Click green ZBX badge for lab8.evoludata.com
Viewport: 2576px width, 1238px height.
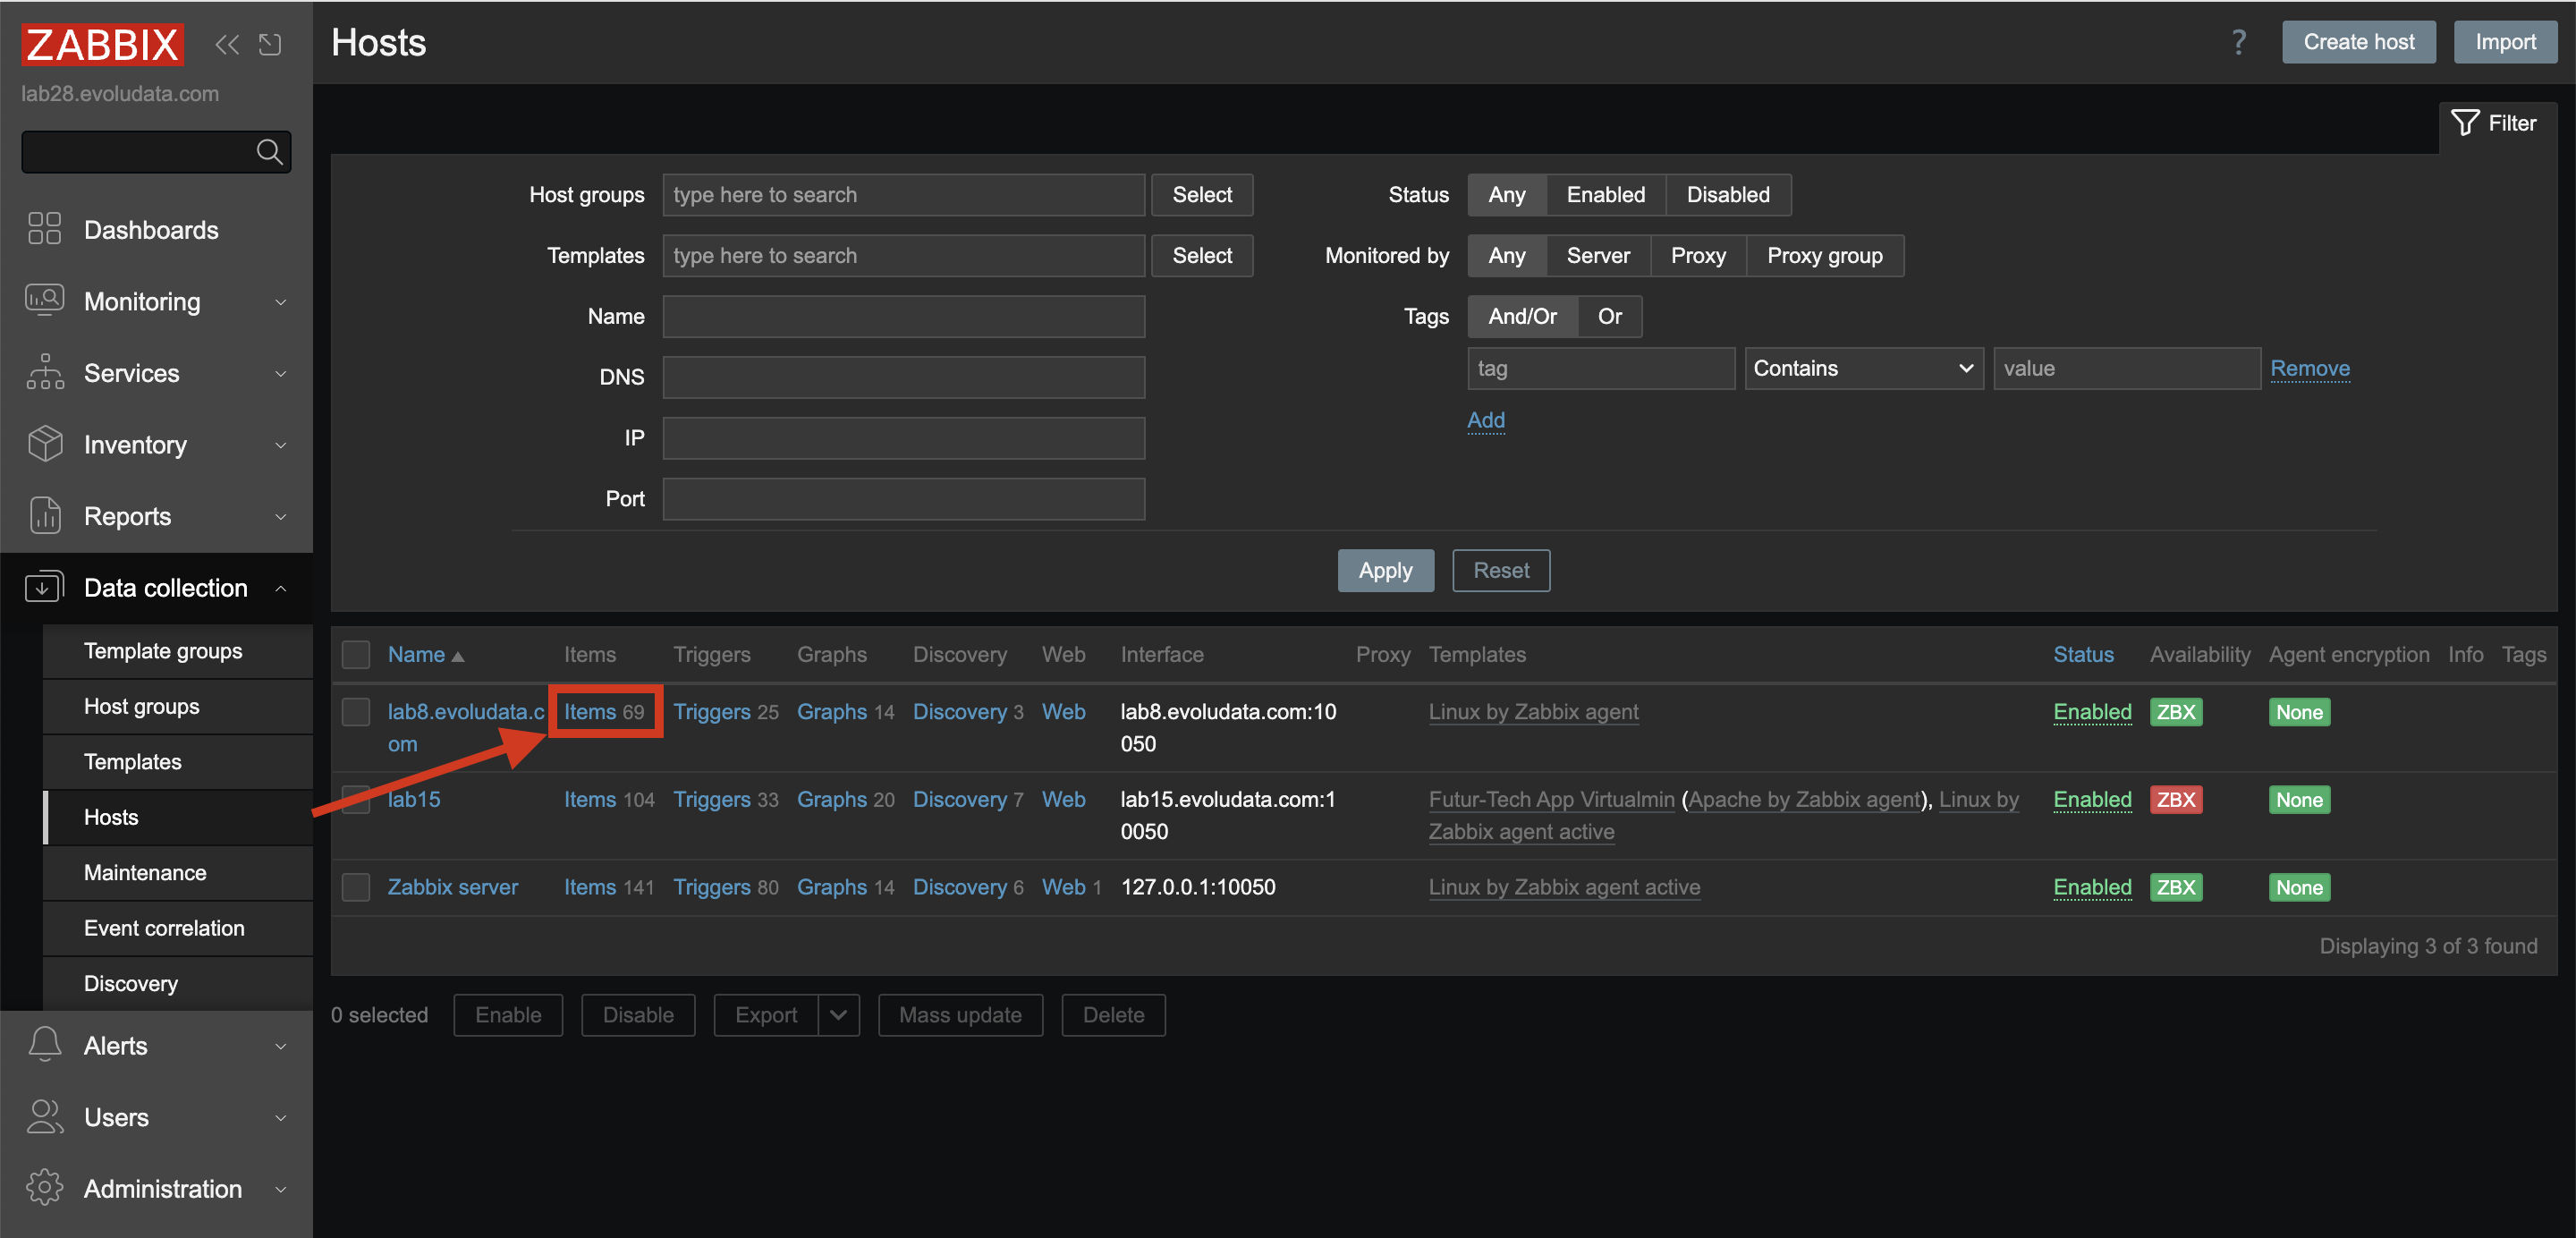click(x=2175, y=712)
